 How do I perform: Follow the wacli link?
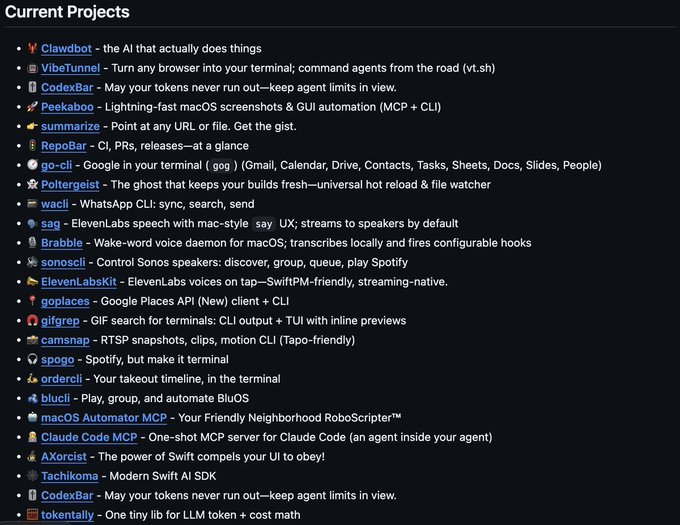click(57, 204)
